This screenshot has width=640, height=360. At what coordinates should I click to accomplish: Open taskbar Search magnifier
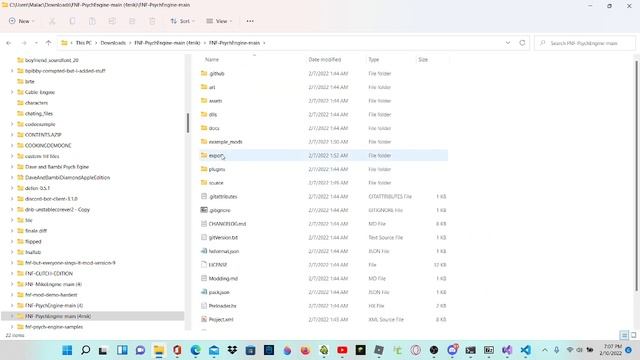tap(86, 350)
